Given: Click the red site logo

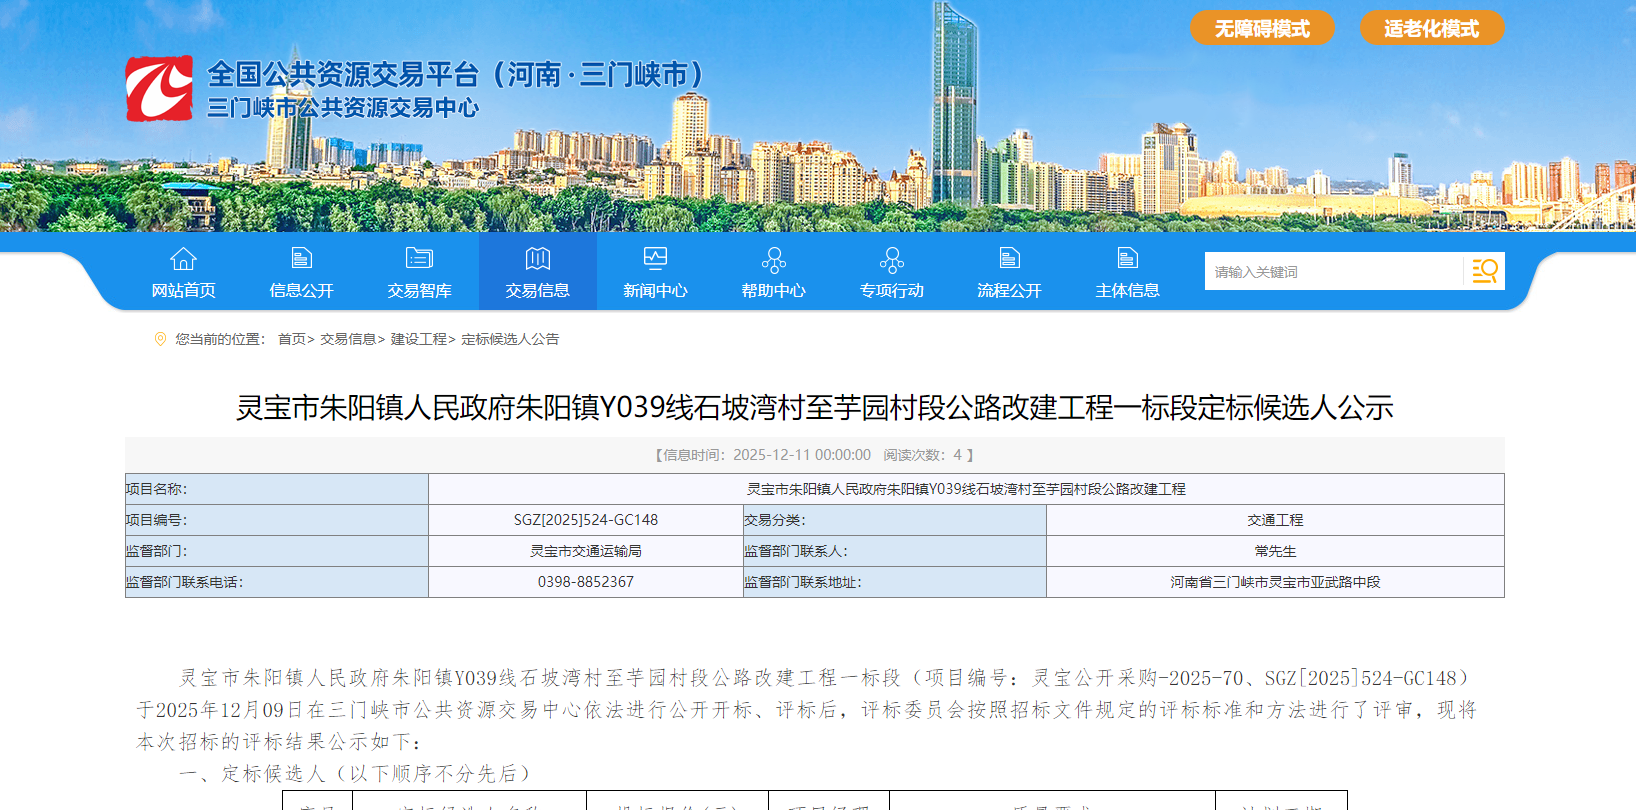Looking at the screenshot, I should [x=159, y=89].
